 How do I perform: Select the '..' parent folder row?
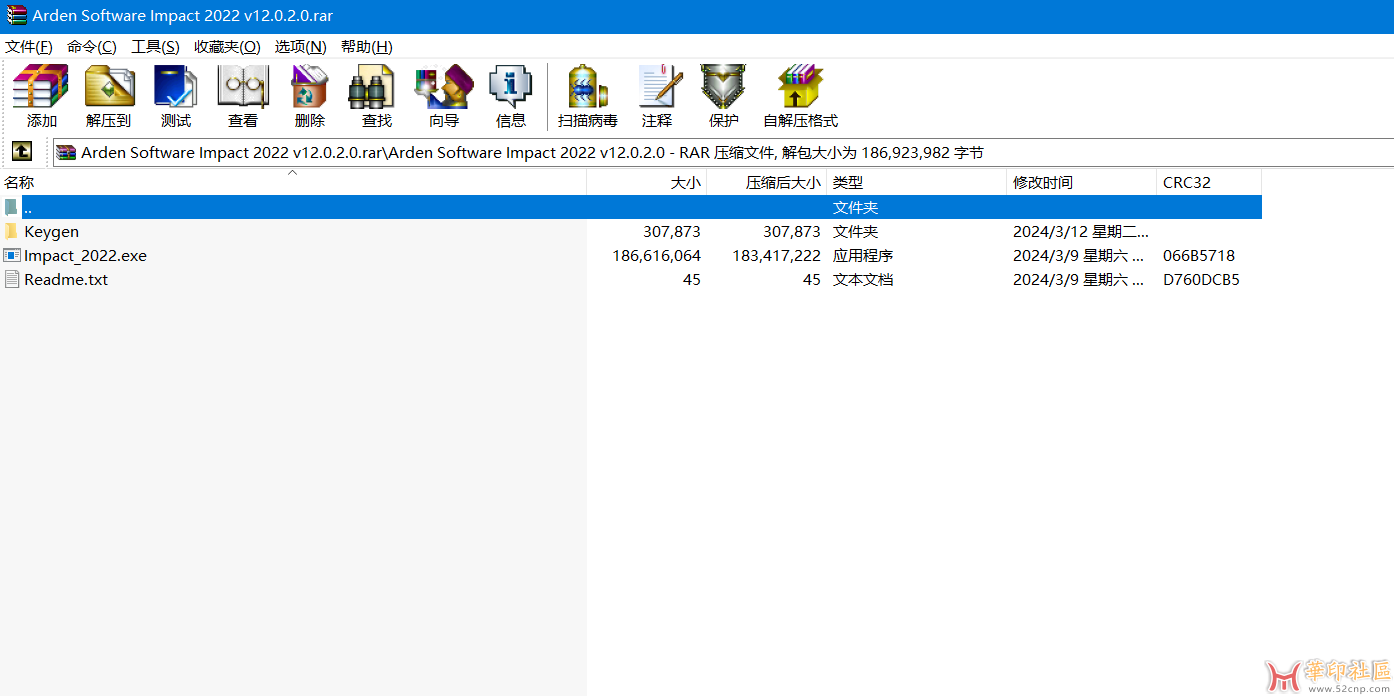coord(631,207)
